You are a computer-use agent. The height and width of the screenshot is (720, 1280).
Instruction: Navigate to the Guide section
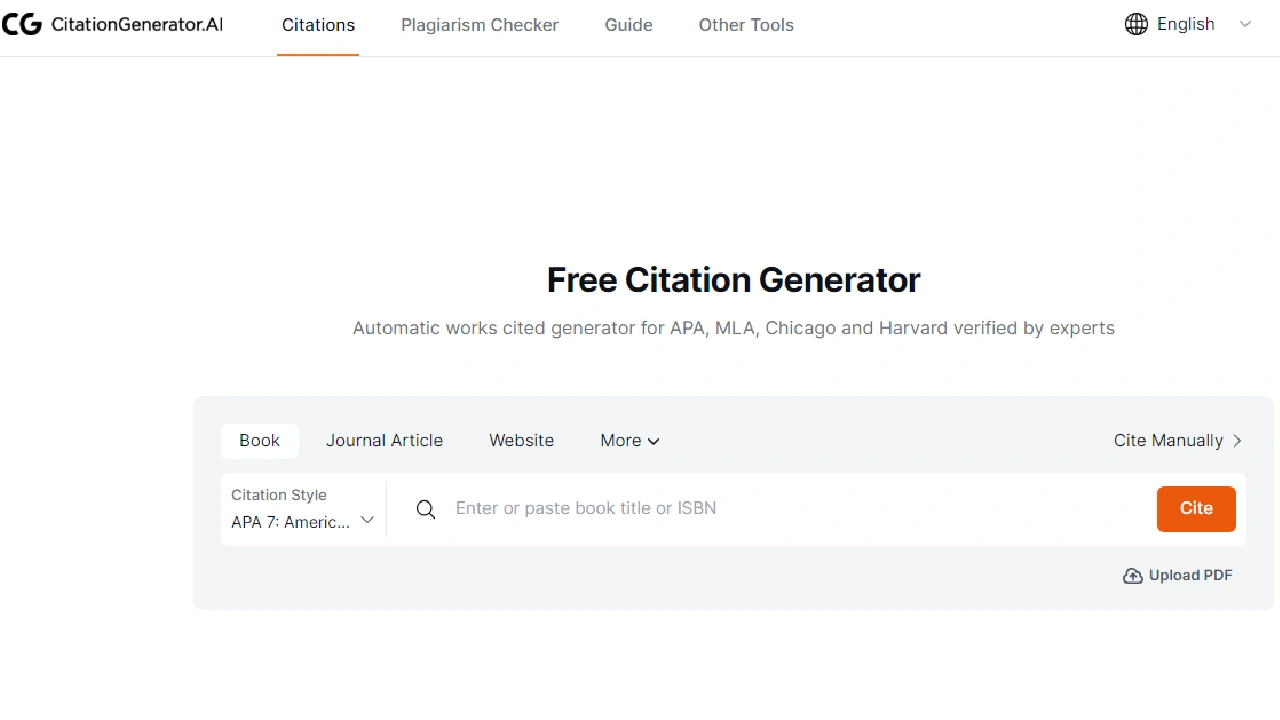tap(628, 25)
